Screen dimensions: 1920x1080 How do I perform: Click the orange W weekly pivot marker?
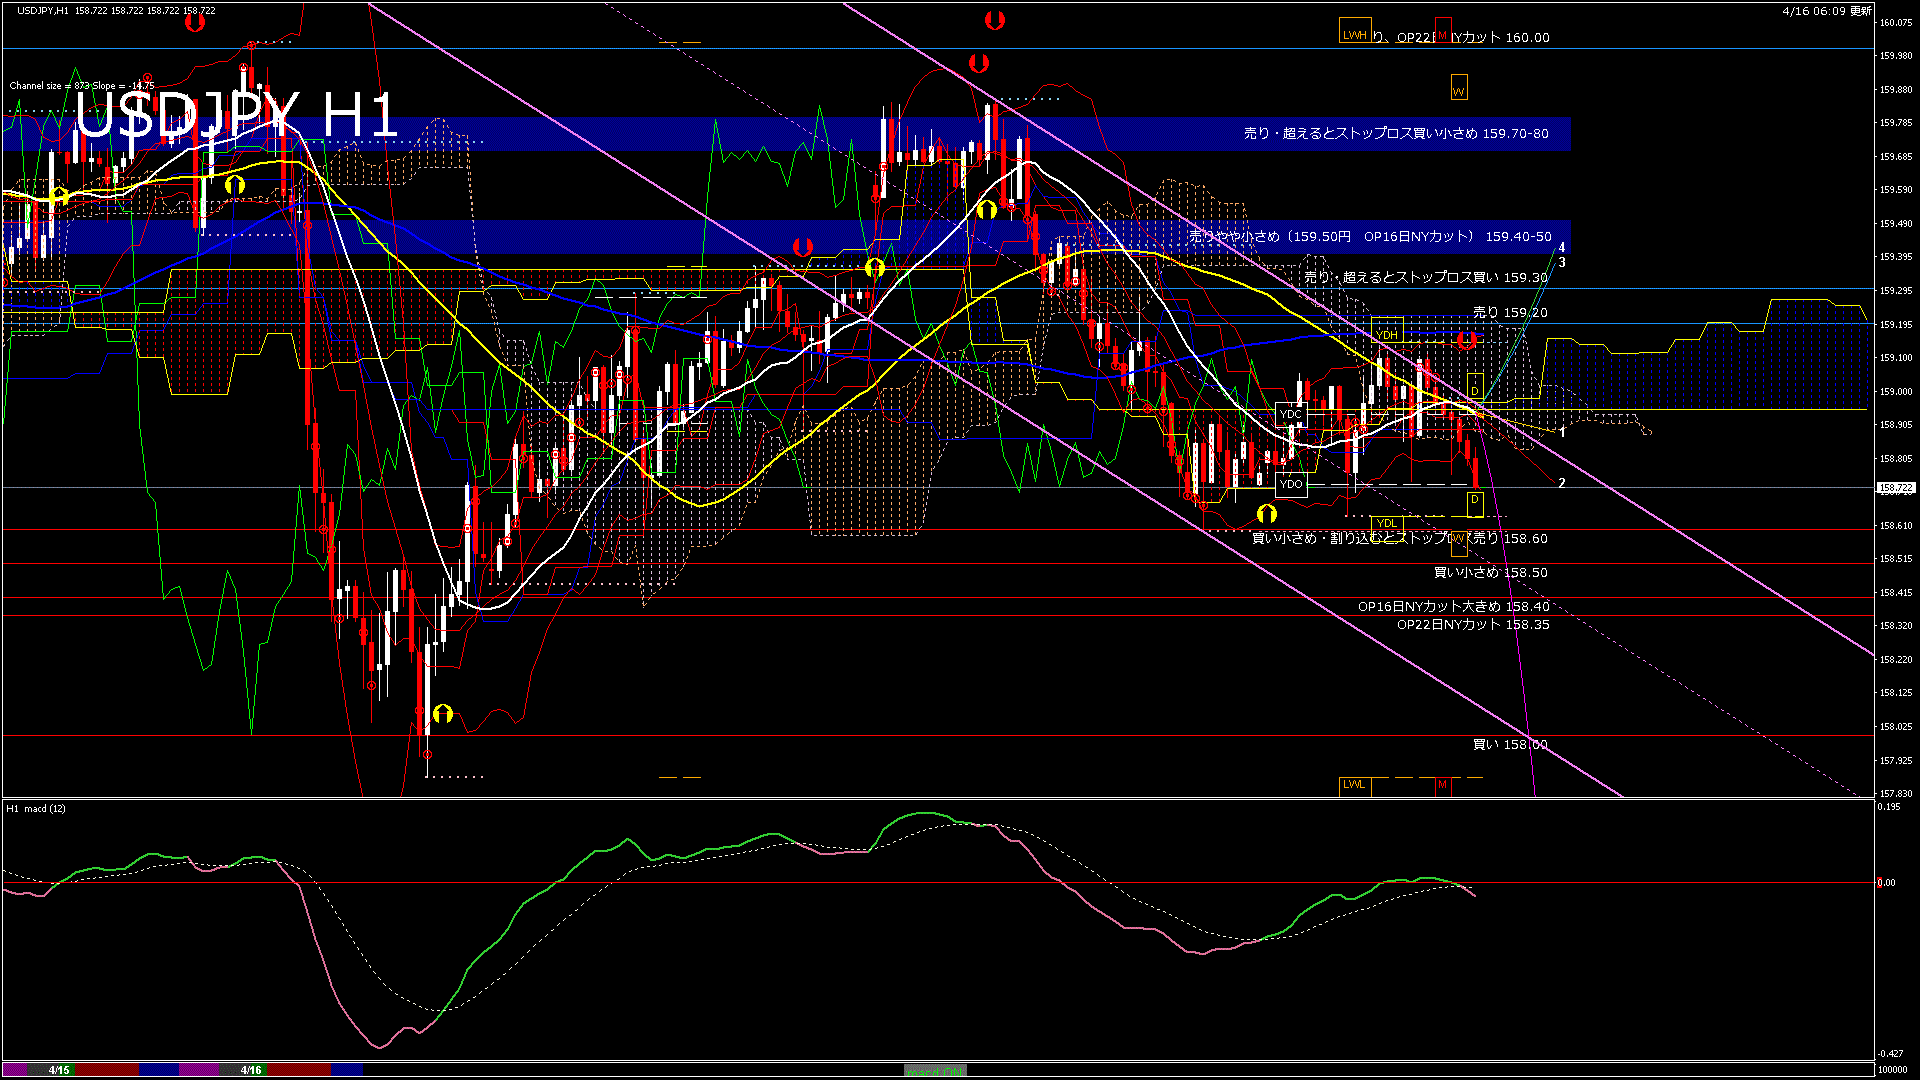(1459, 88)
